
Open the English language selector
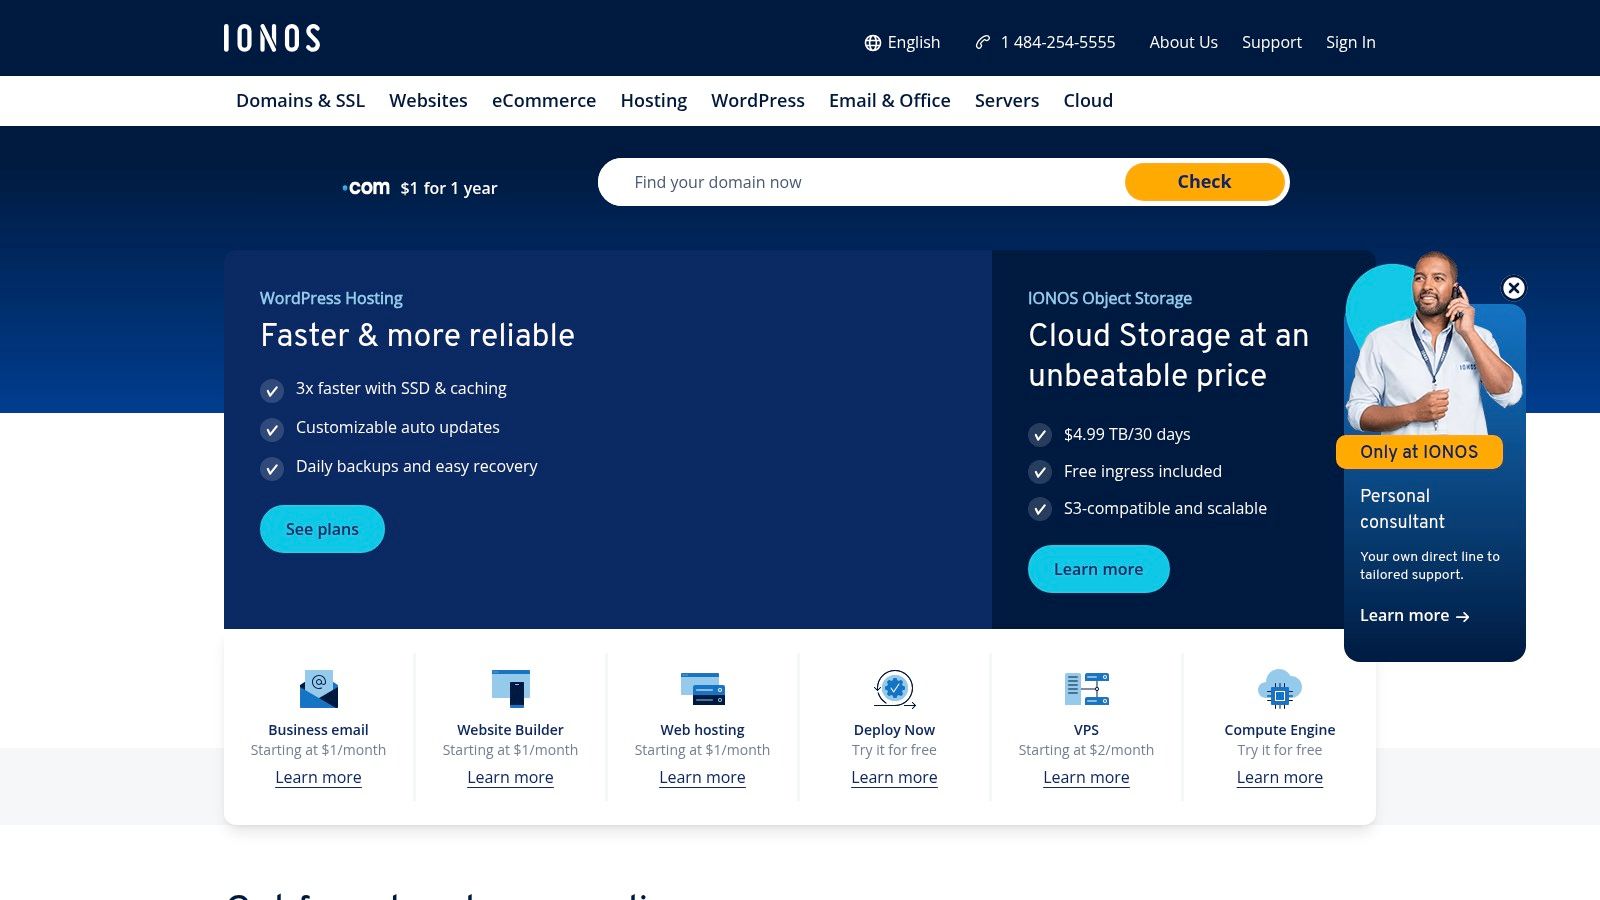point(902,42)
